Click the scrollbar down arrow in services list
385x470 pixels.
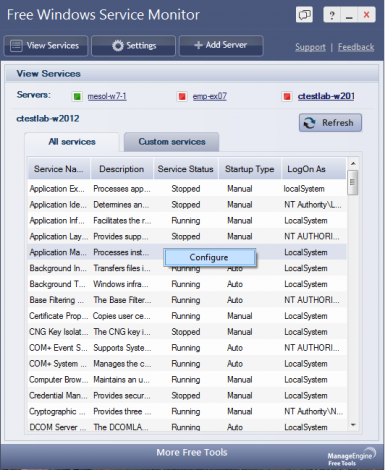point(353,425)
